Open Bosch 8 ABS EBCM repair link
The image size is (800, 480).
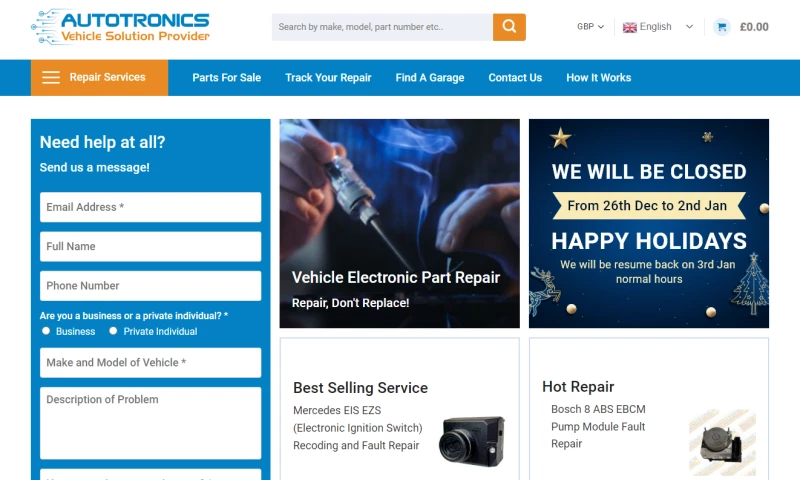[598, 426]
